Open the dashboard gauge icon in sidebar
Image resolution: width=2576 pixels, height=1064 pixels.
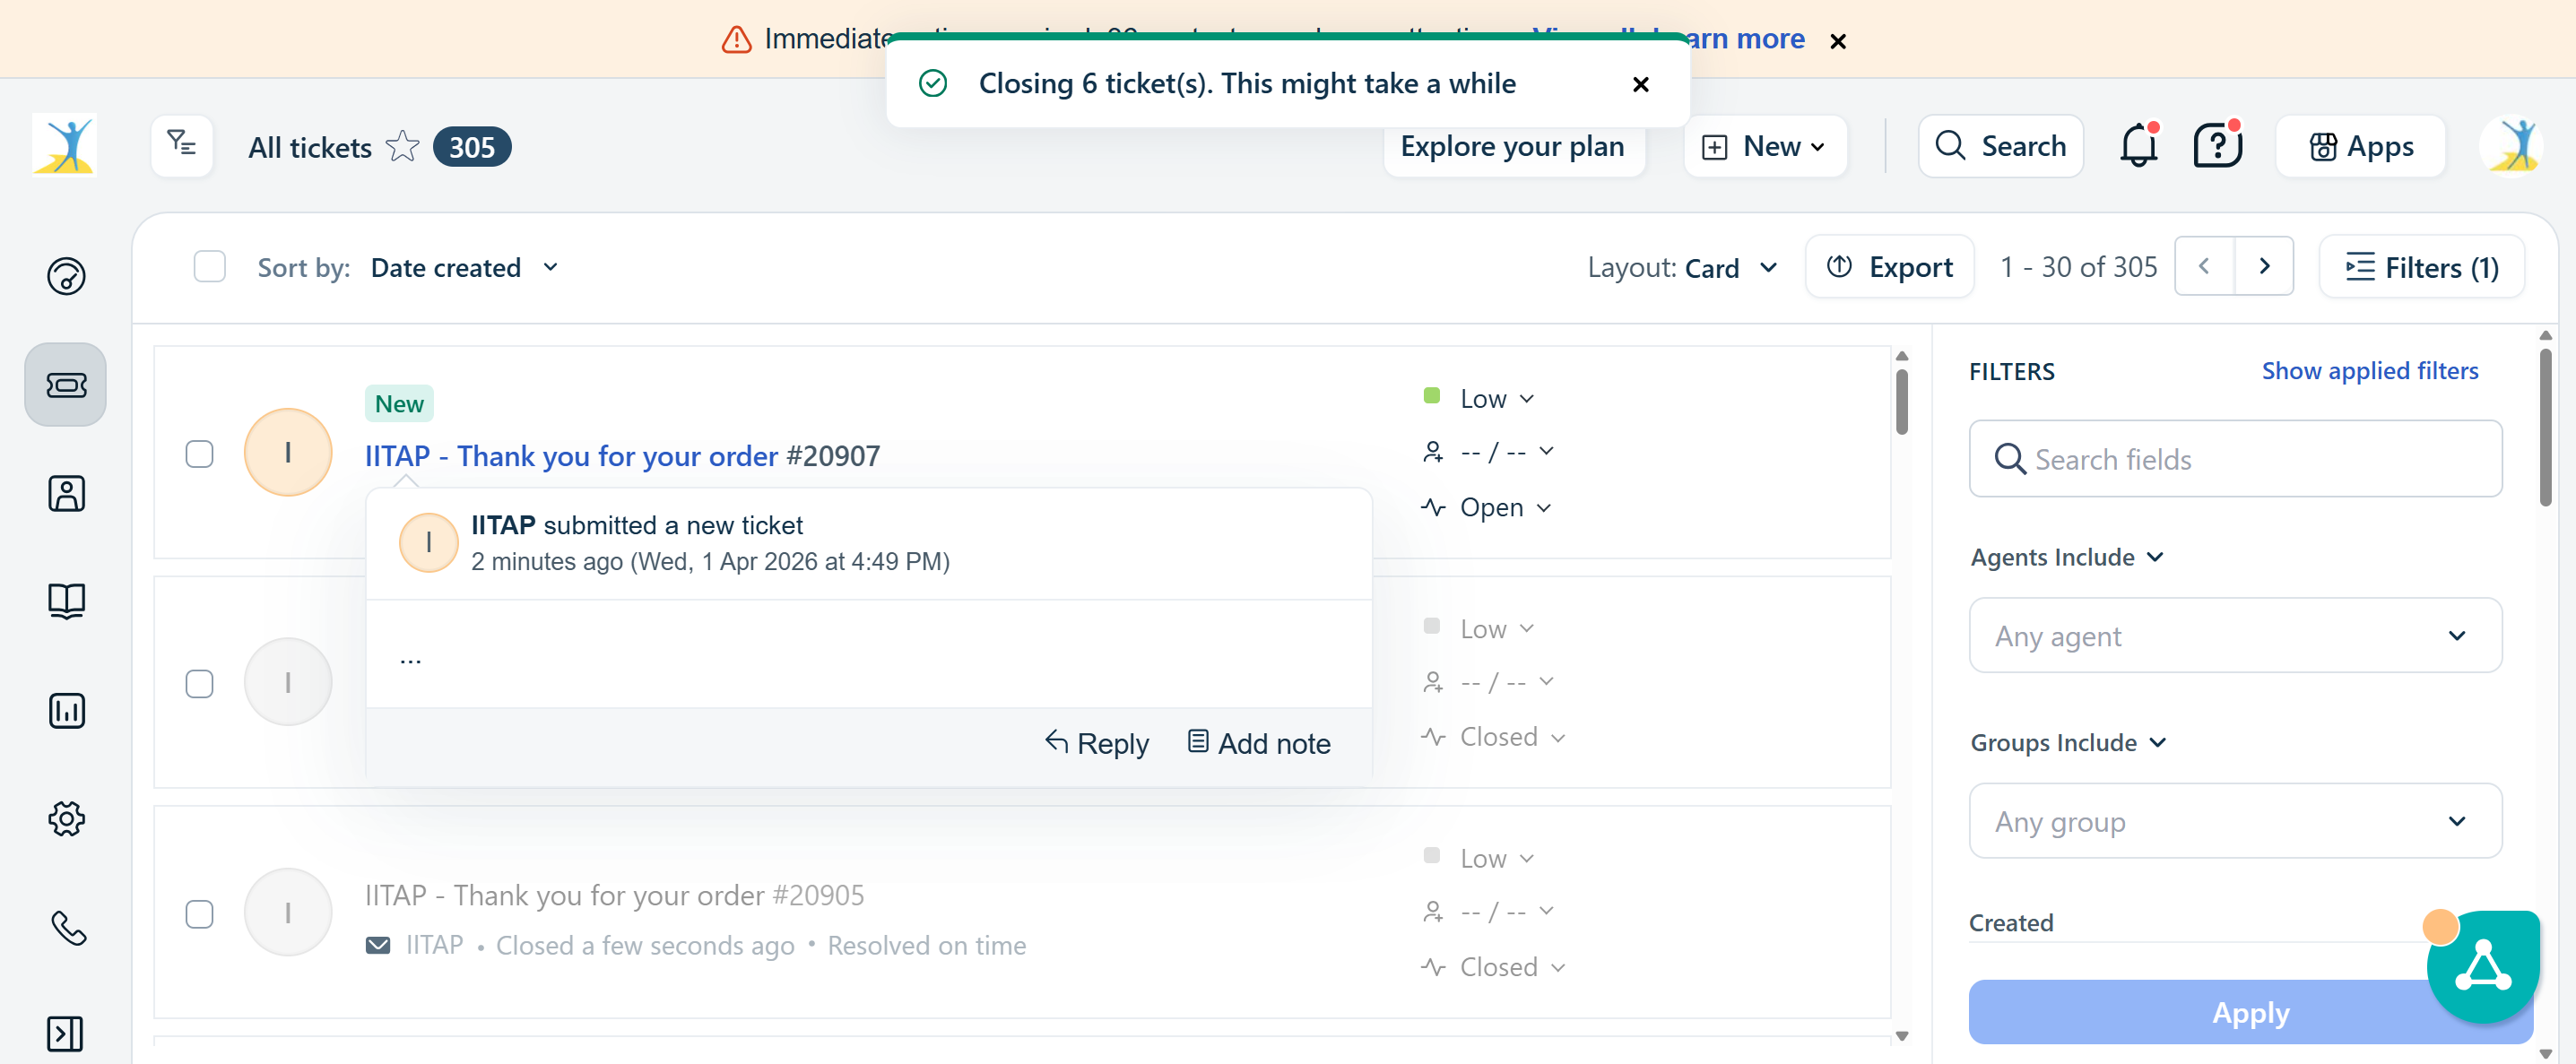pos(66,276)
